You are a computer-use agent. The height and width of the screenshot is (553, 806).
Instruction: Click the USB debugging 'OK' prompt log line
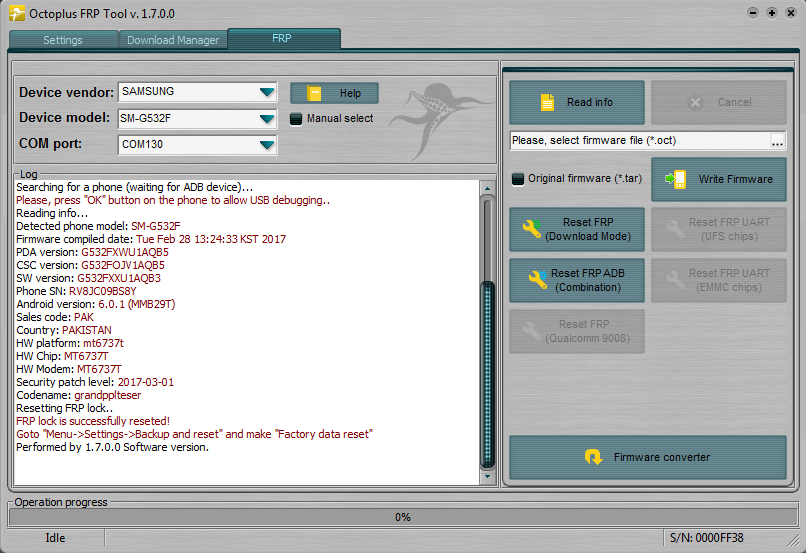tap(173, 200)
